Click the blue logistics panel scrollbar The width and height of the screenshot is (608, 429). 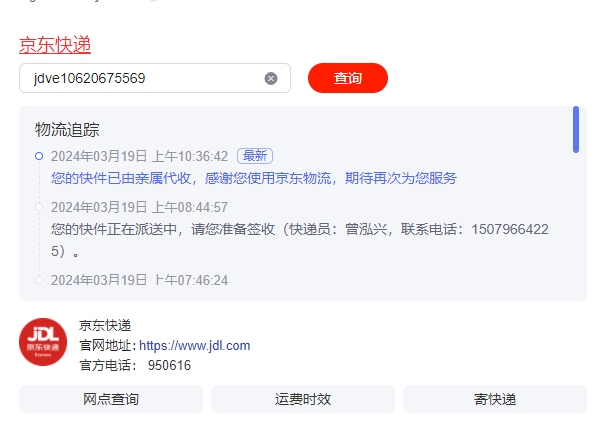(576, 129)
